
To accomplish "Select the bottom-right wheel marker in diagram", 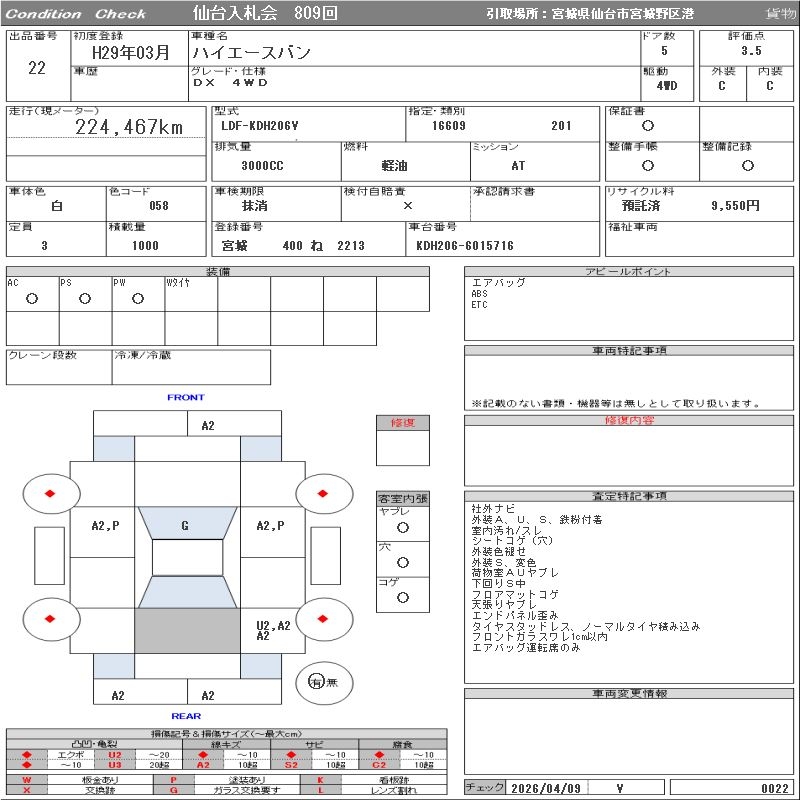I will 323,619.
